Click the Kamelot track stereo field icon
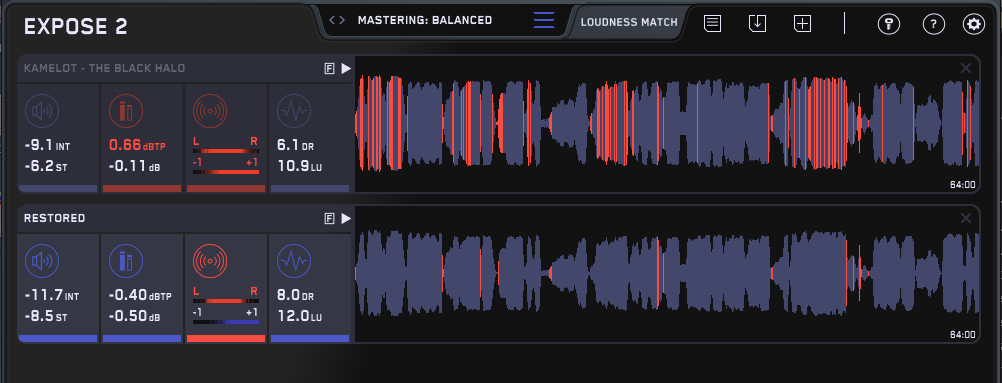The width and height of the screenshot is (1002, 383). point(210,112)
